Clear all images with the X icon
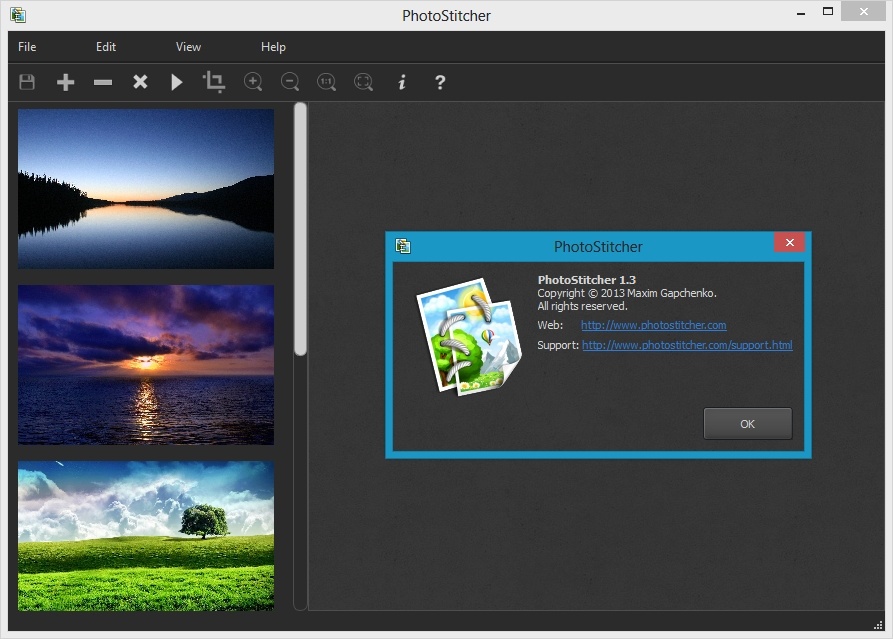Screen dimensions: 893x639 pyautogui.click(x=140, y=82)
